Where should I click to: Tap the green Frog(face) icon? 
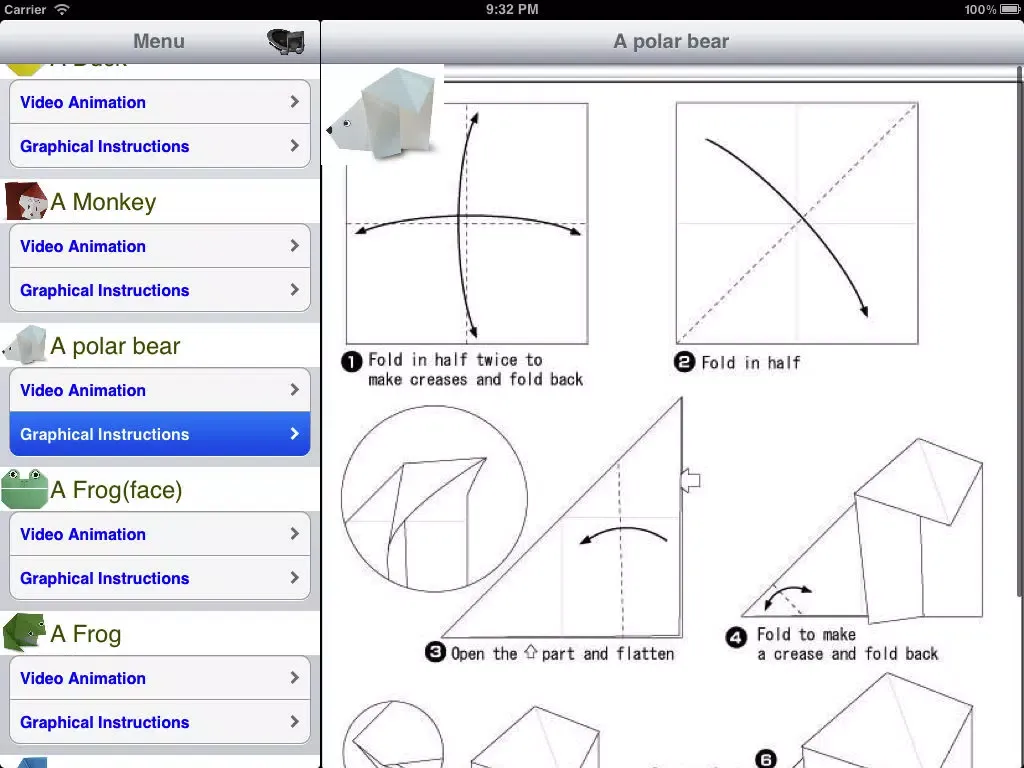pos(25,488)
